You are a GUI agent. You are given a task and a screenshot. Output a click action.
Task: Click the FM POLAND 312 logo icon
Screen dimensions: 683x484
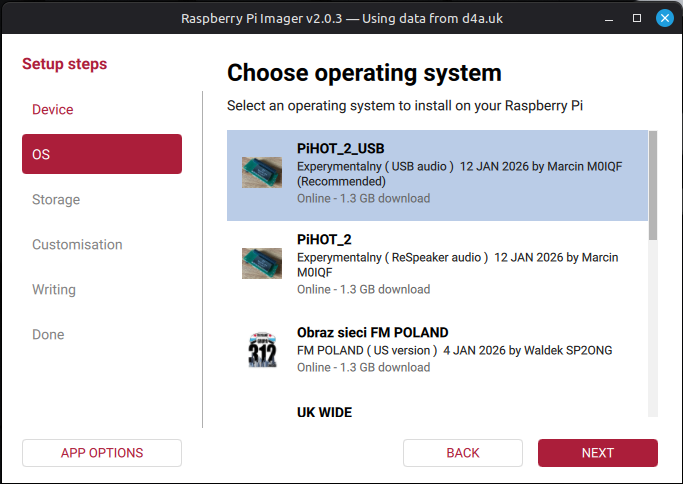point(262,351)
